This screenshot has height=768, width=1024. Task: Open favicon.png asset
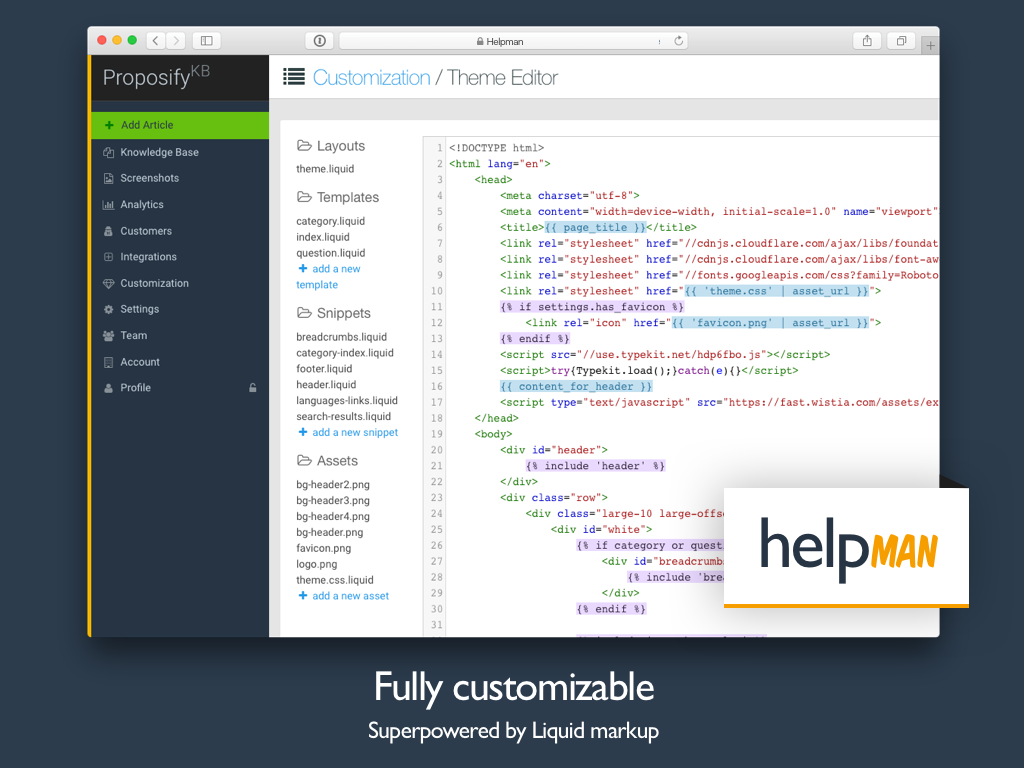[323, 549]
